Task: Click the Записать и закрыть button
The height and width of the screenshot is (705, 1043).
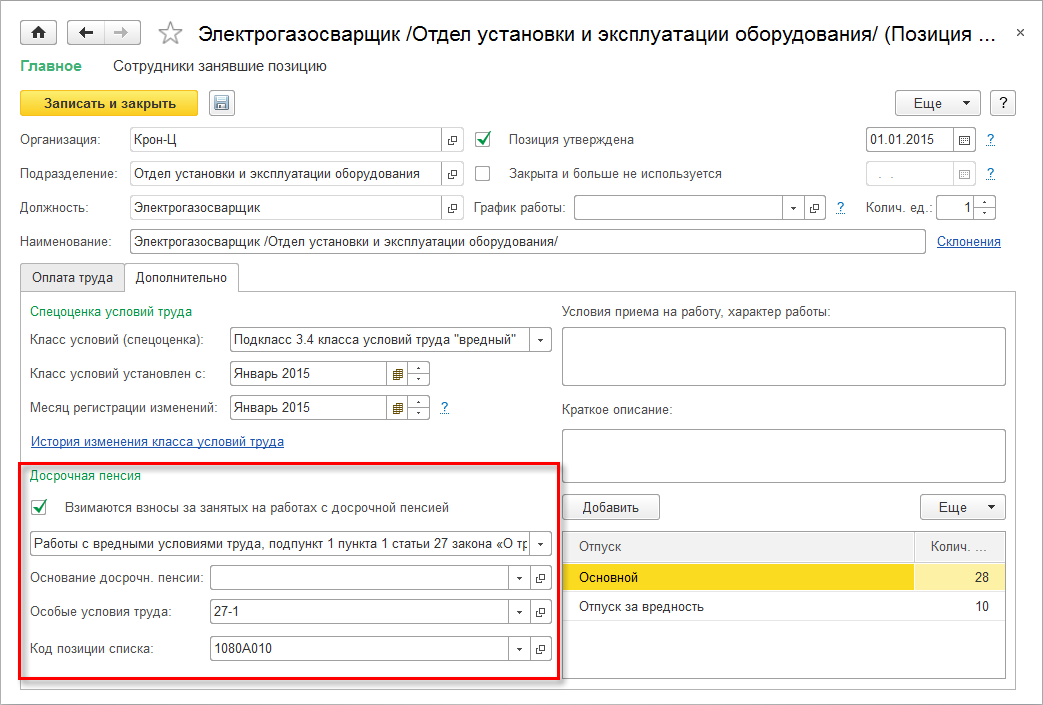Action: point(109,103)
